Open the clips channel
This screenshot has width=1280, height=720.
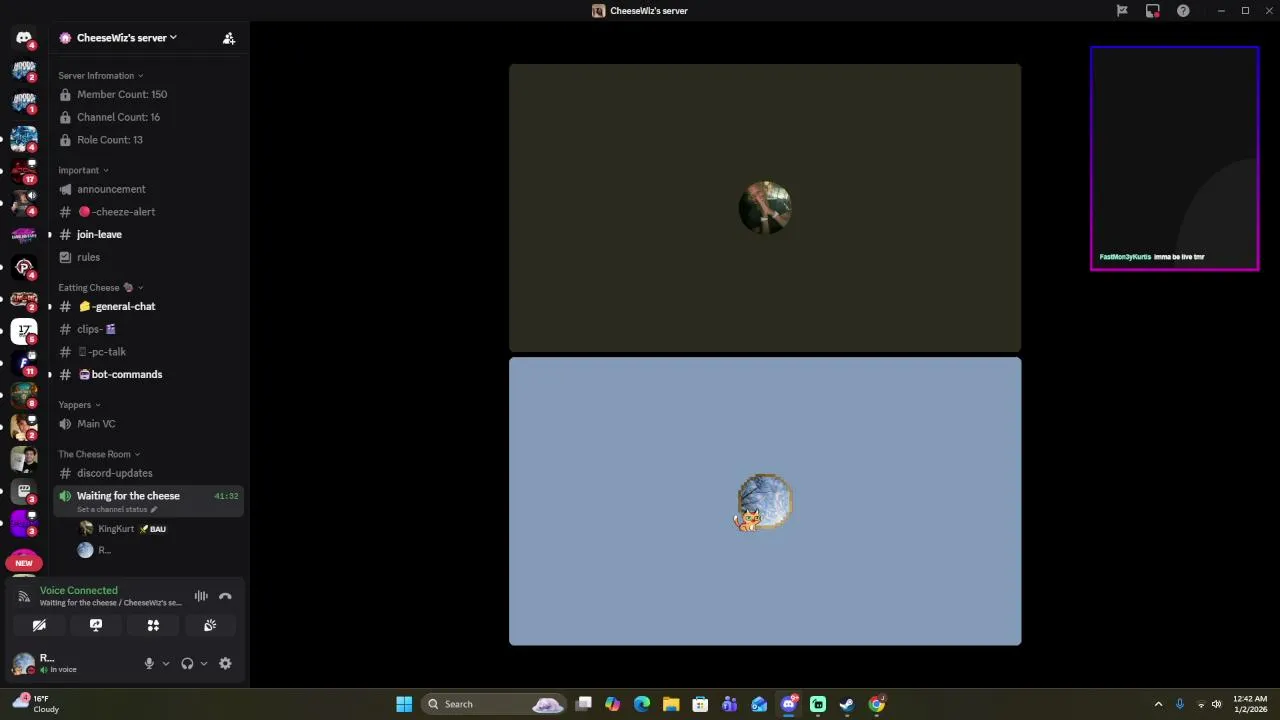(x=149, y=329)
